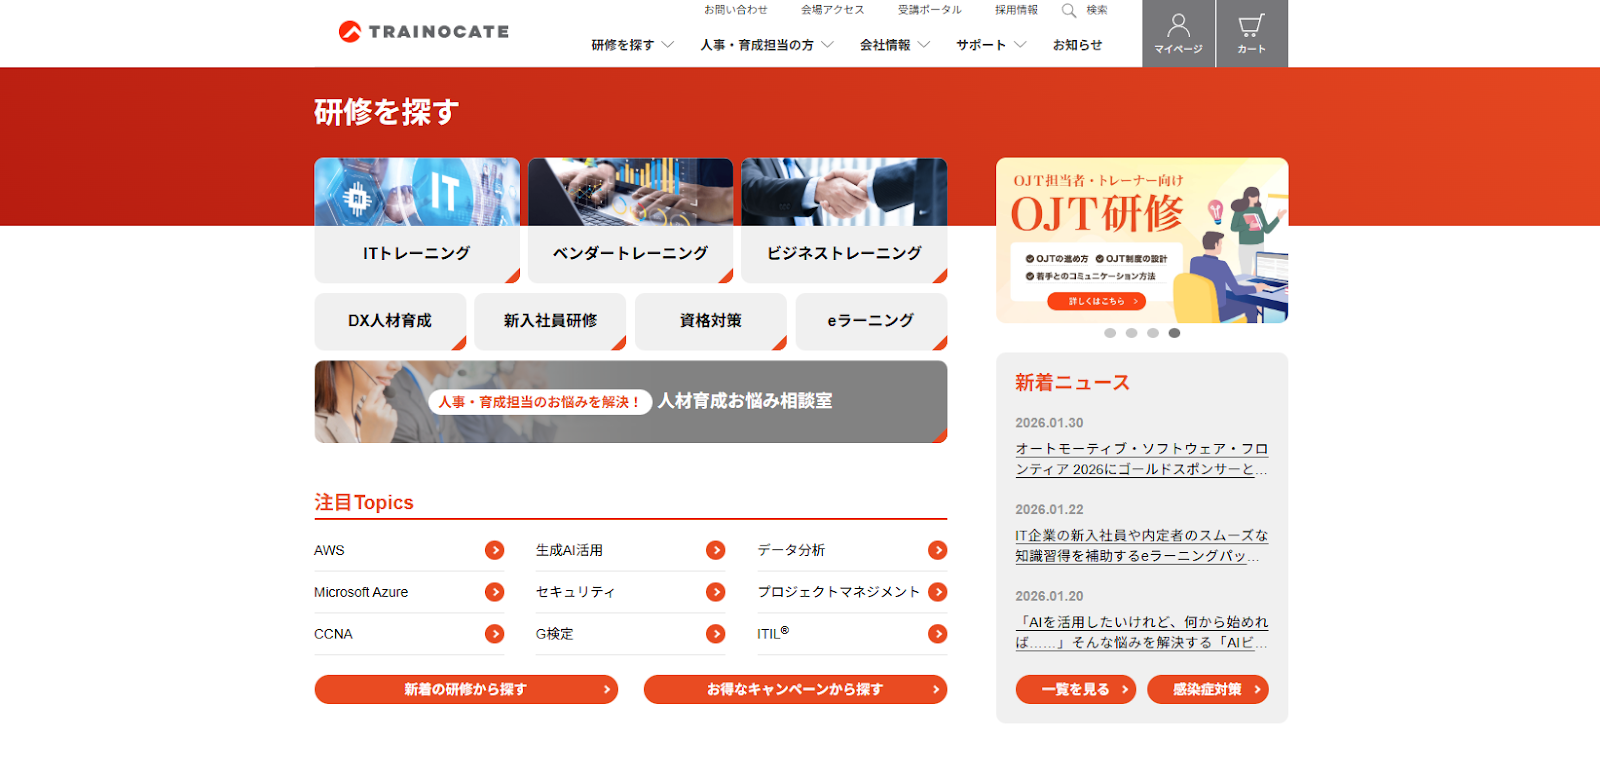
Task: Open セキュリティ topic link
Action: (575, 592)
